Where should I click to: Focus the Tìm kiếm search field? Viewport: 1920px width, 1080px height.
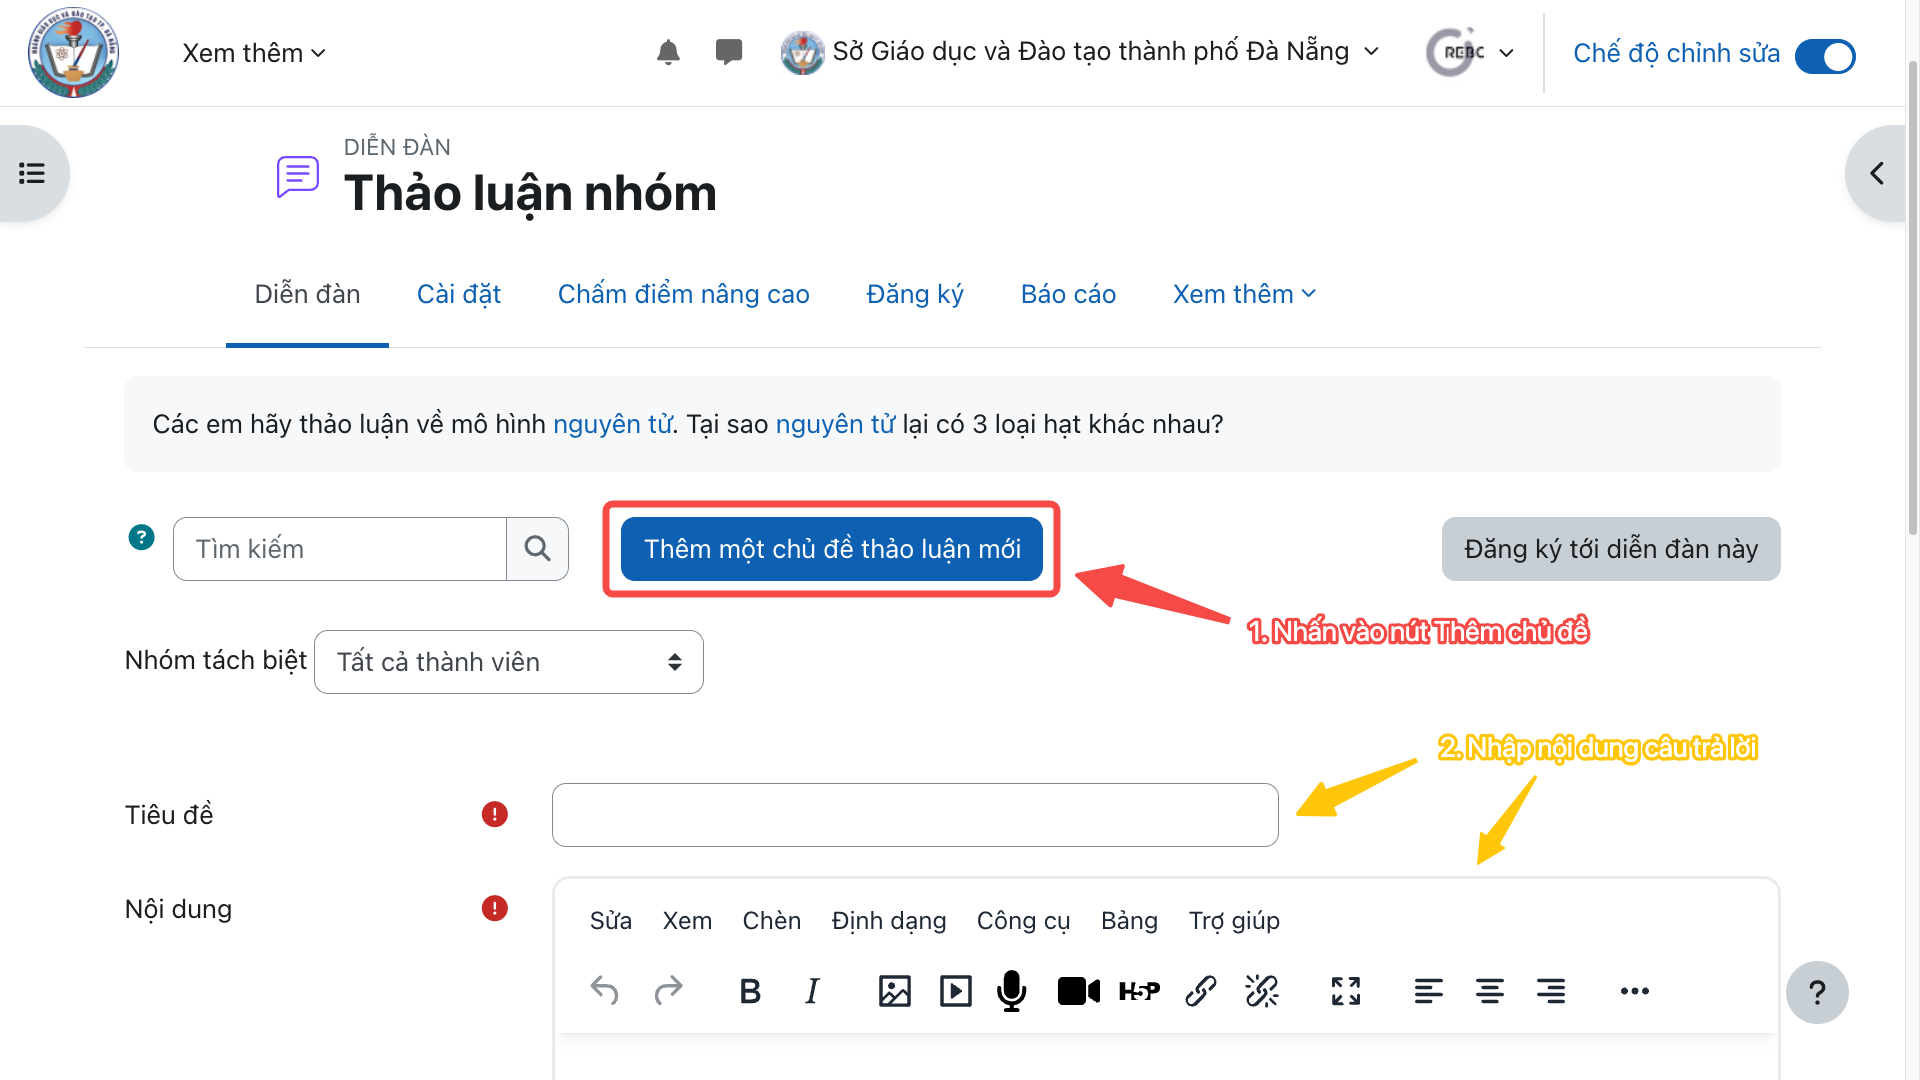pos(340,549)
